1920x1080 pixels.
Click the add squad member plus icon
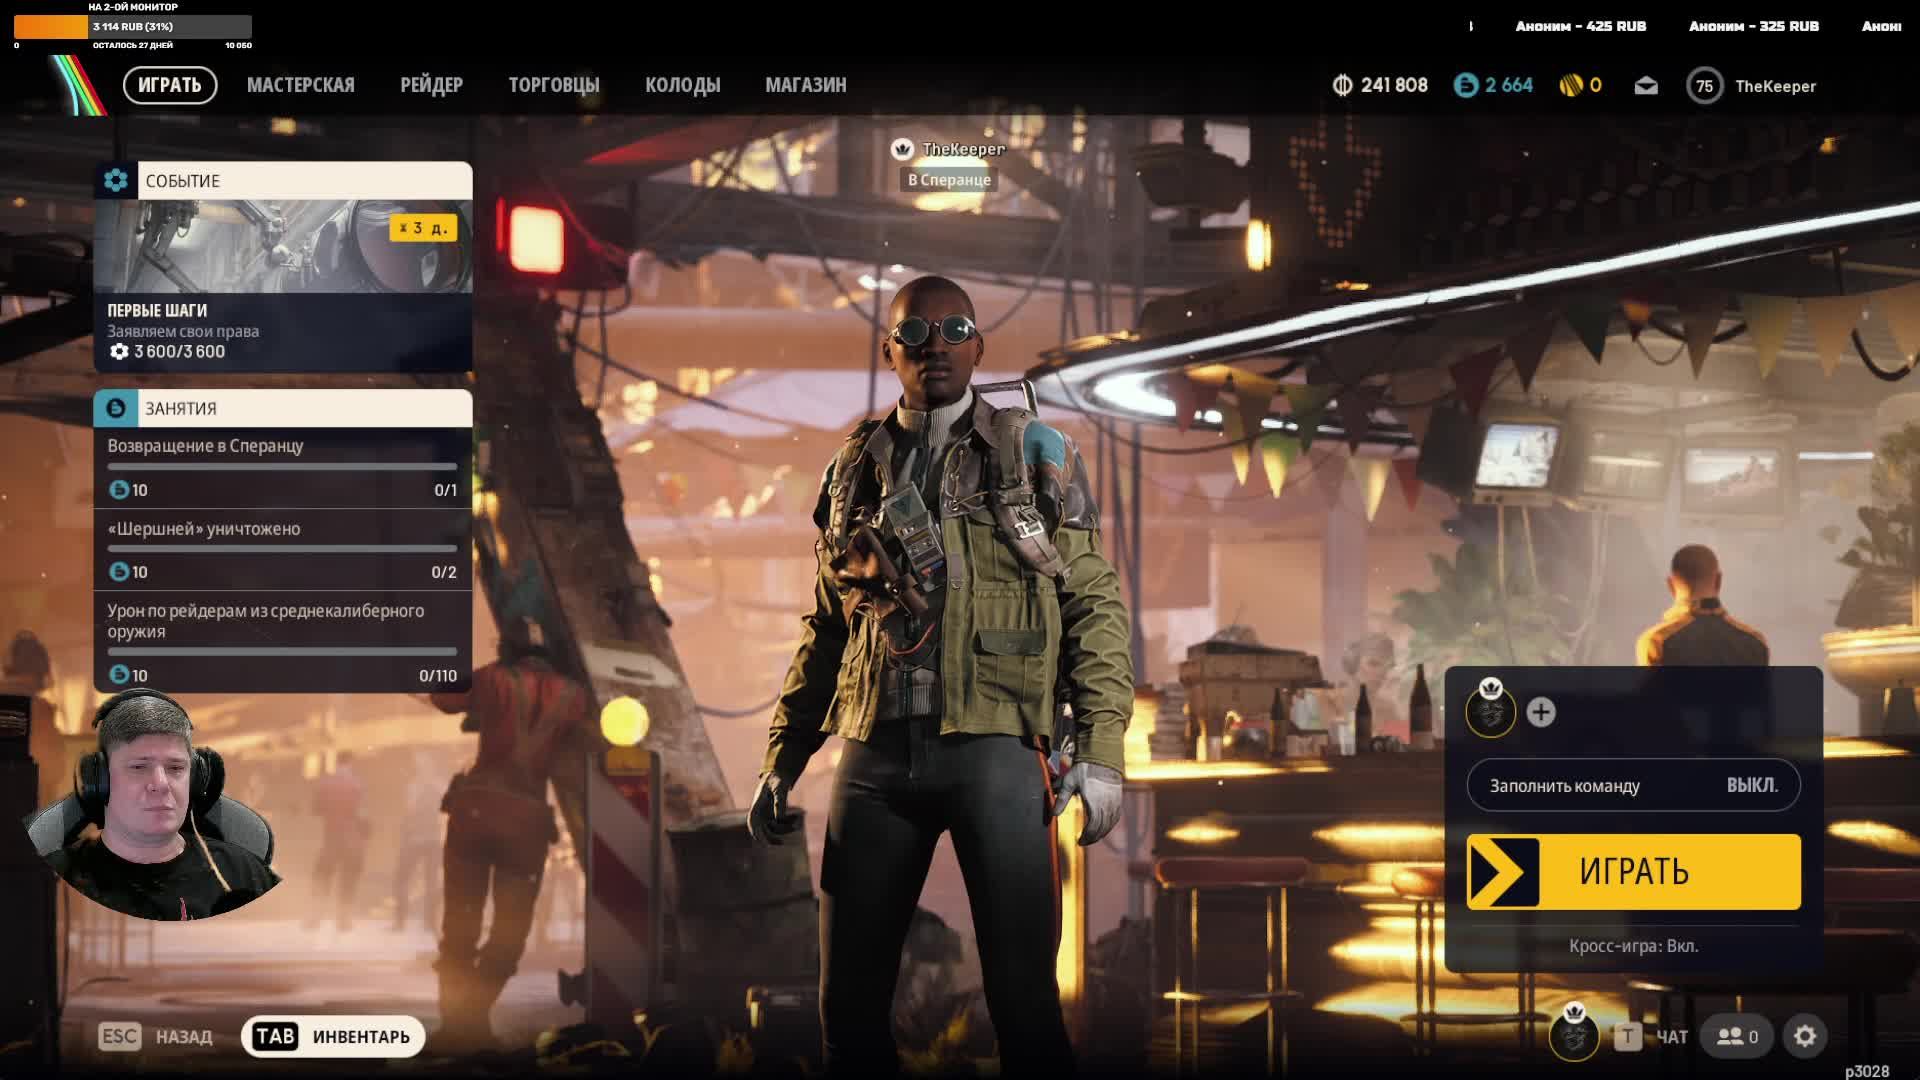pos(1541,712)
